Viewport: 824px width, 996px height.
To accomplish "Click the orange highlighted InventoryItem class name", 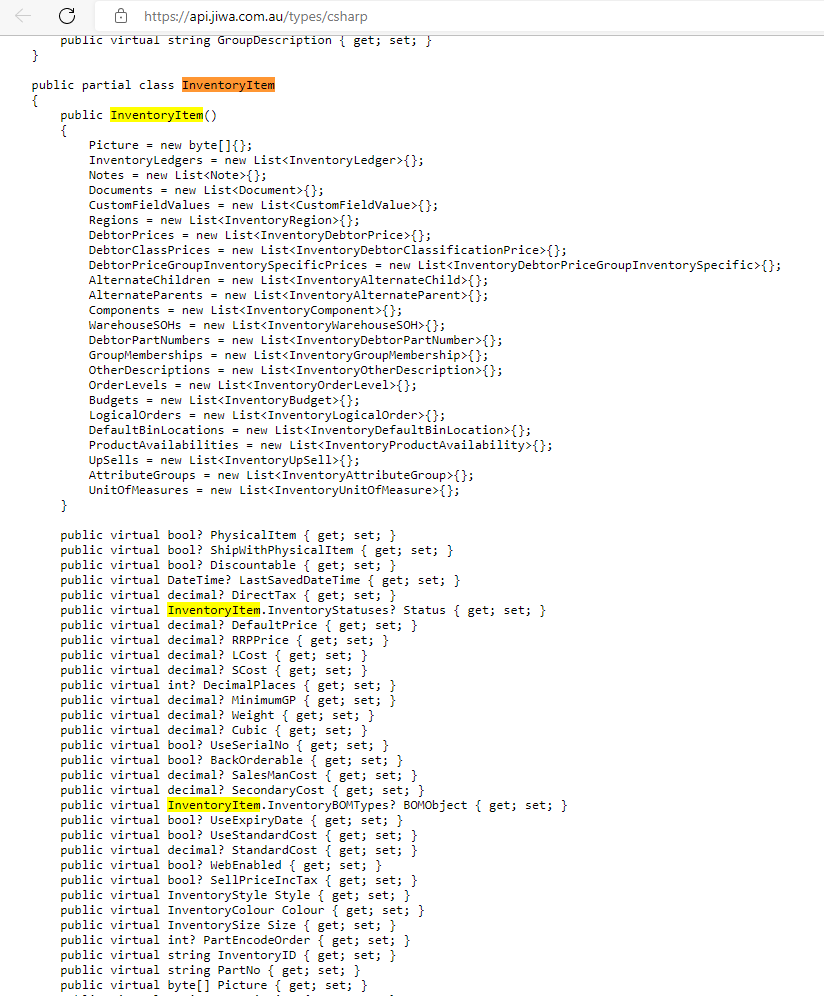I will (229, 85).
